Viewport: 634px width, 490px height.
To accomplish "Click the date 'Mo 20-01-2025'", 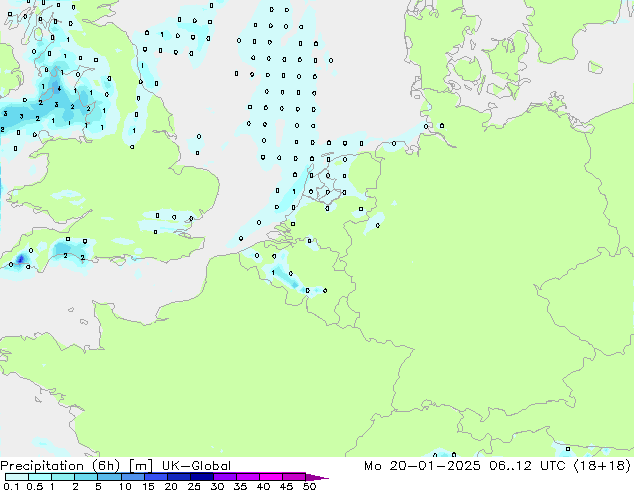I will click(x=422, y=466).
